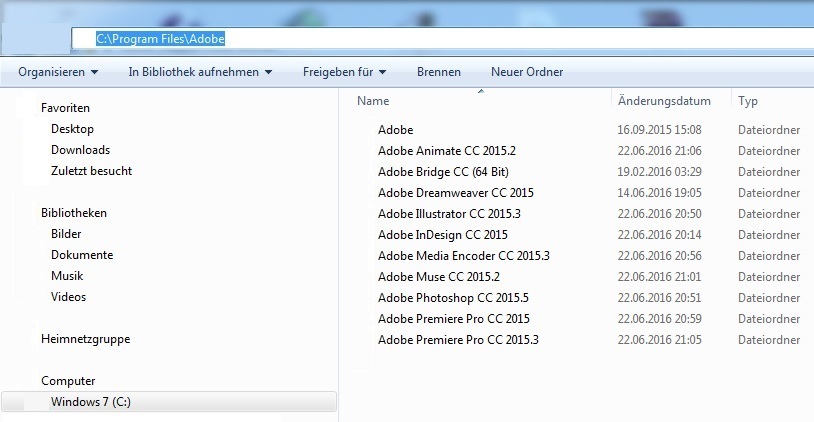Click the address bar path C:\Program Files\Adobe
Screen dimensions: 814x422
coord(160,39)
